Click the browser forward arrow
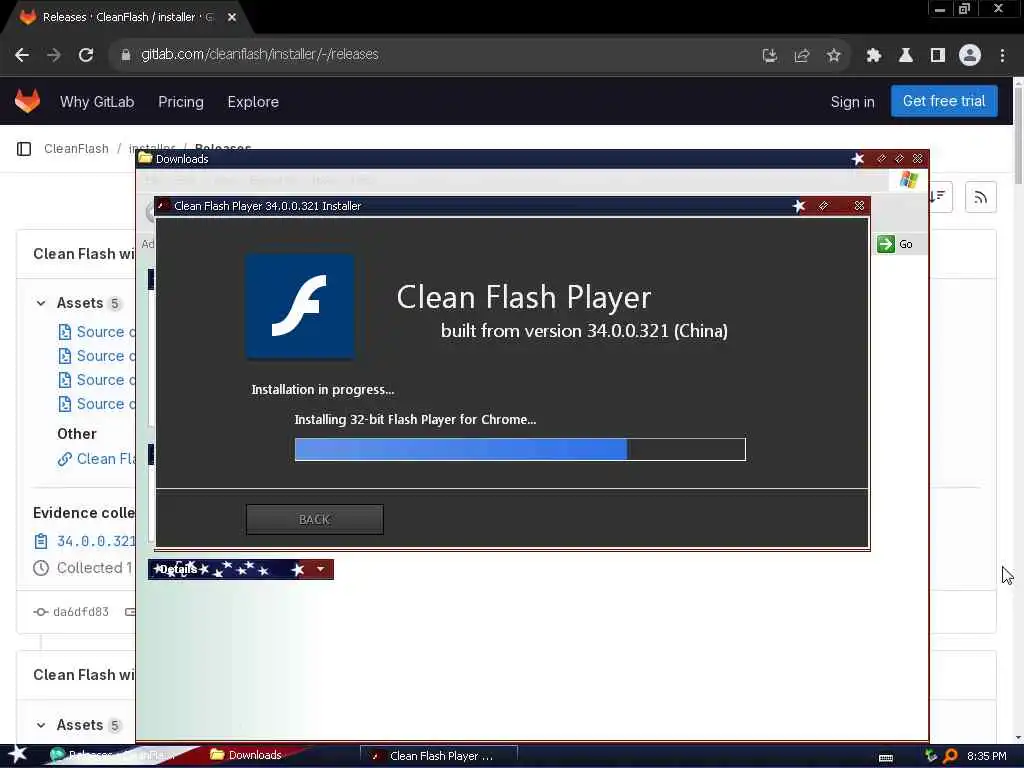1024x768 pixels. [54, 55]
